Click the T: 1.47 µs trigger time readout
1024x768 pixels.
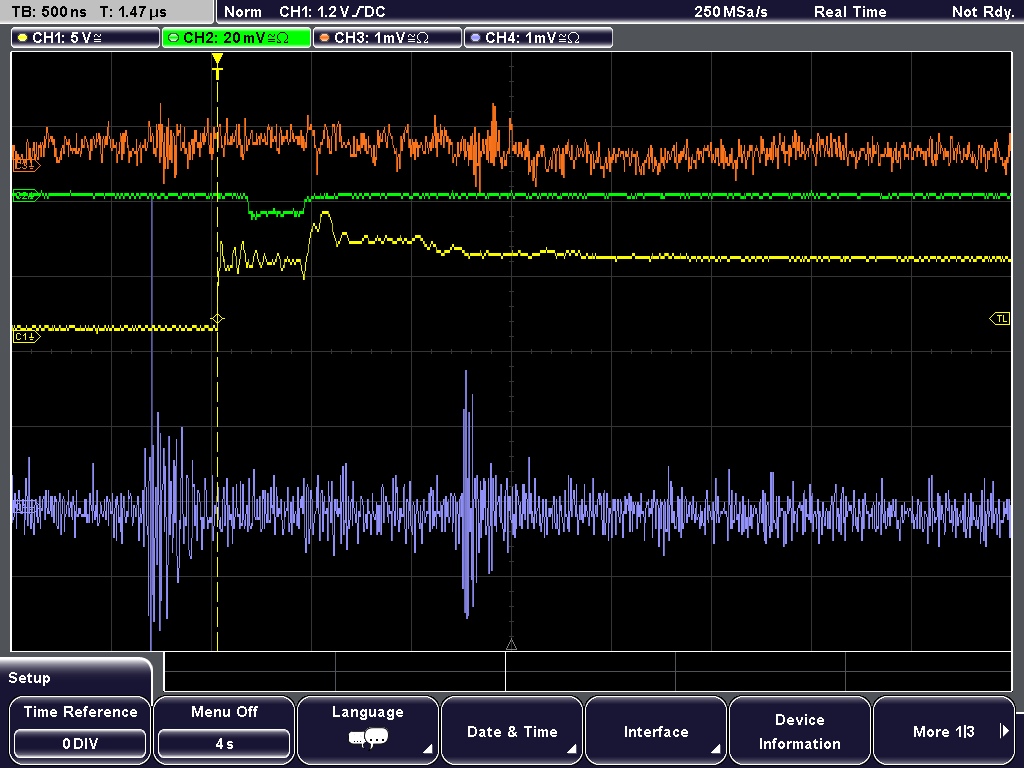pyautogui.click(x=133, y=12)
